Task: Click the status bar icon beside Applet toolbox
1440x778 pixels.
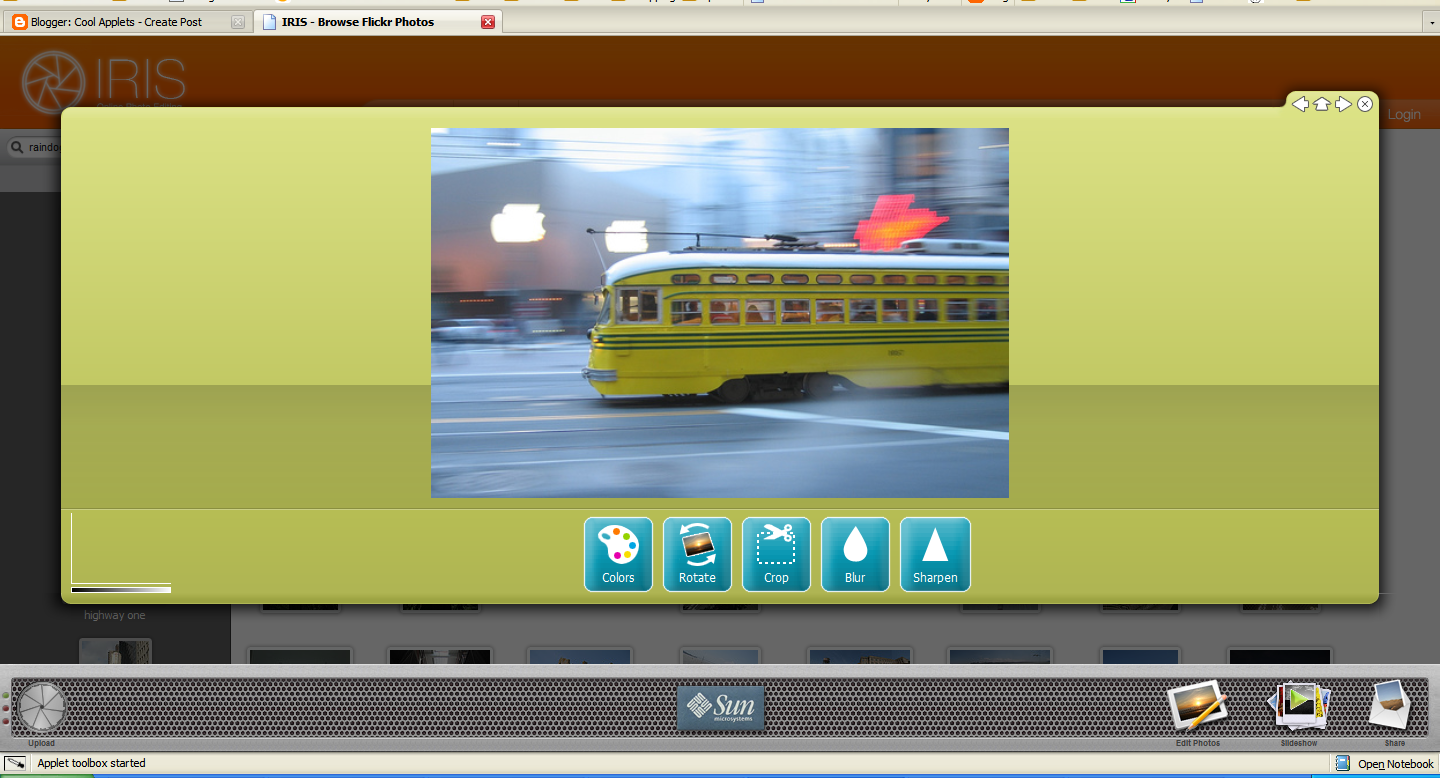Action: pos(15,763)
